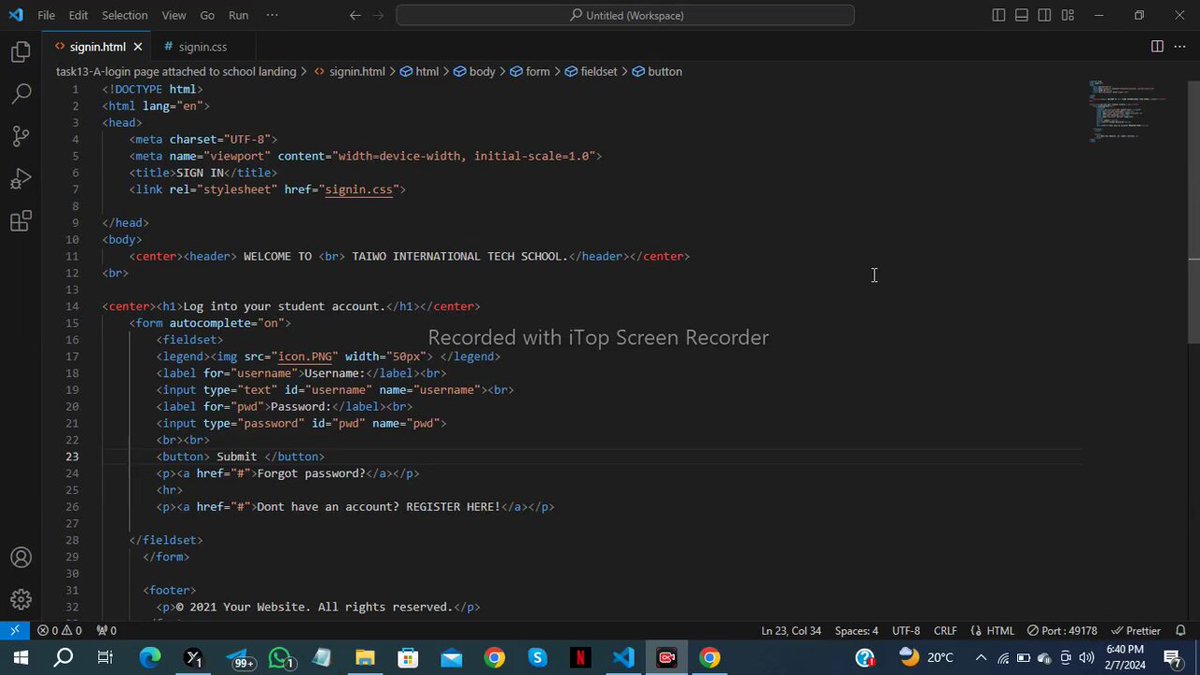Open the Source Control view
Image resolution: width=1200 pixels, height=675 pixels.
coord(20,137)
